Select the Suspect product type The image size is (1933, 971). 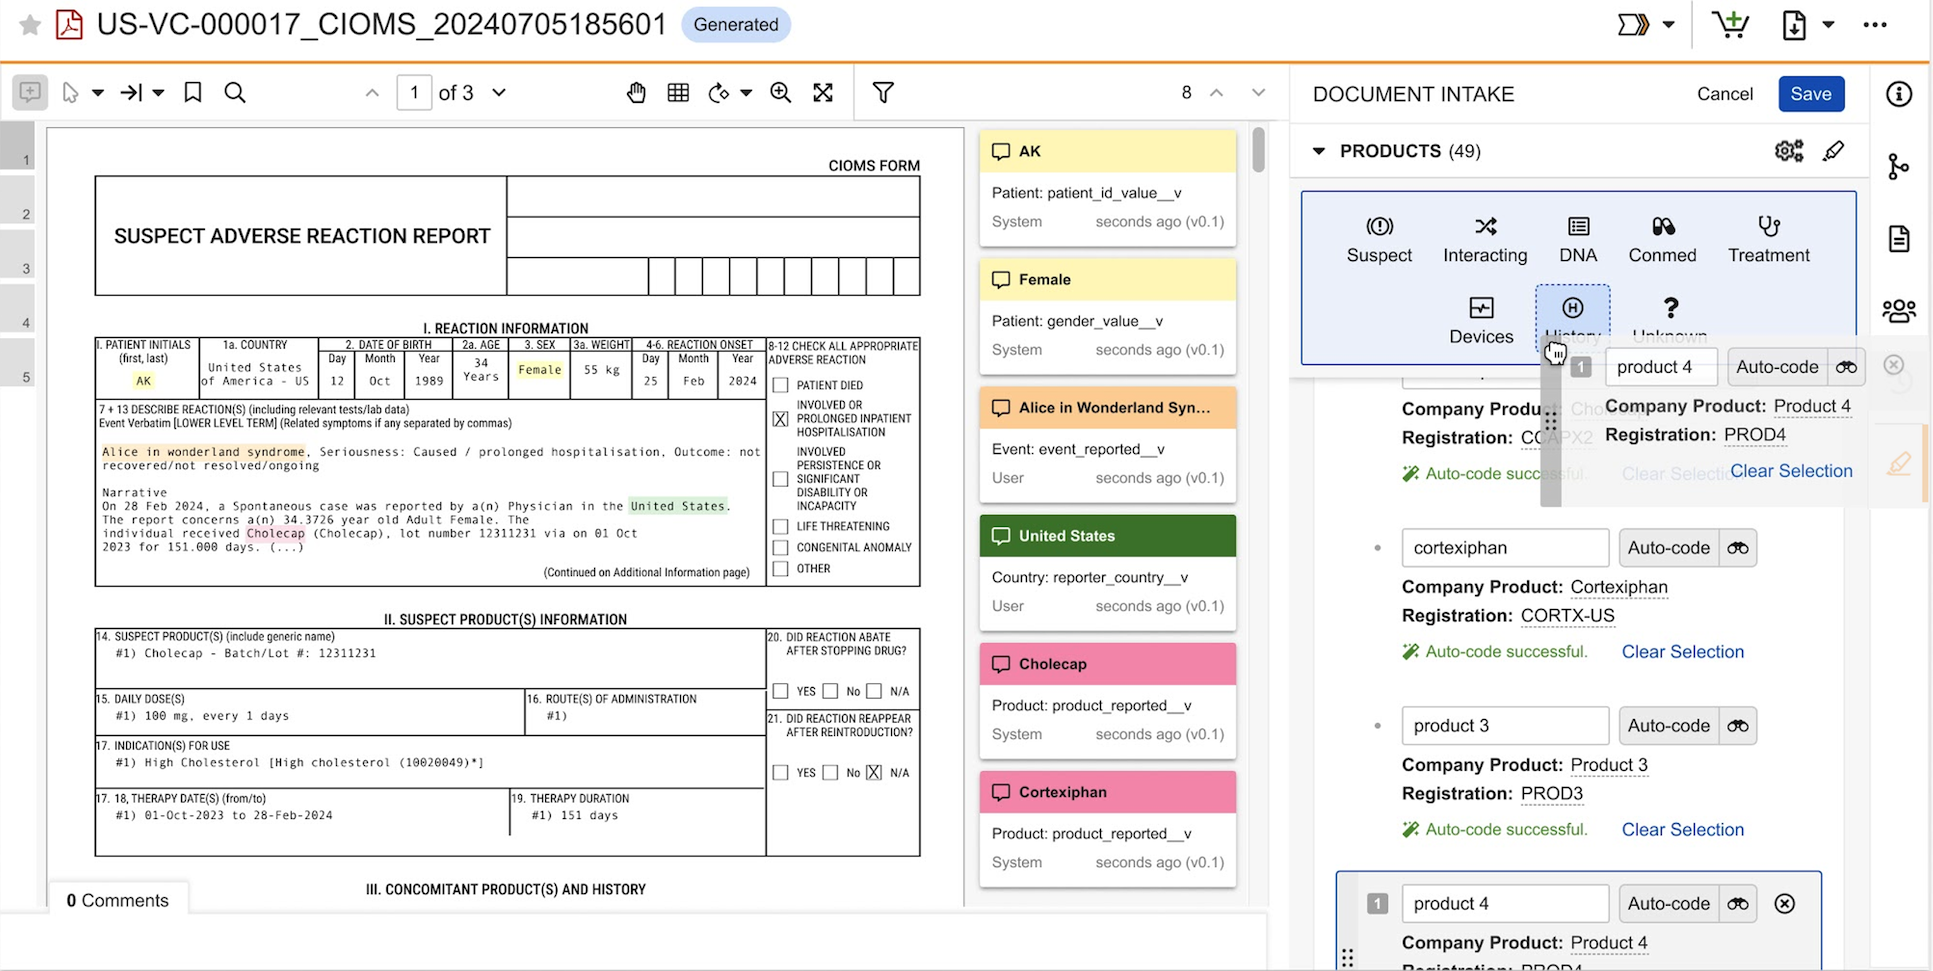pos(1379,240)
